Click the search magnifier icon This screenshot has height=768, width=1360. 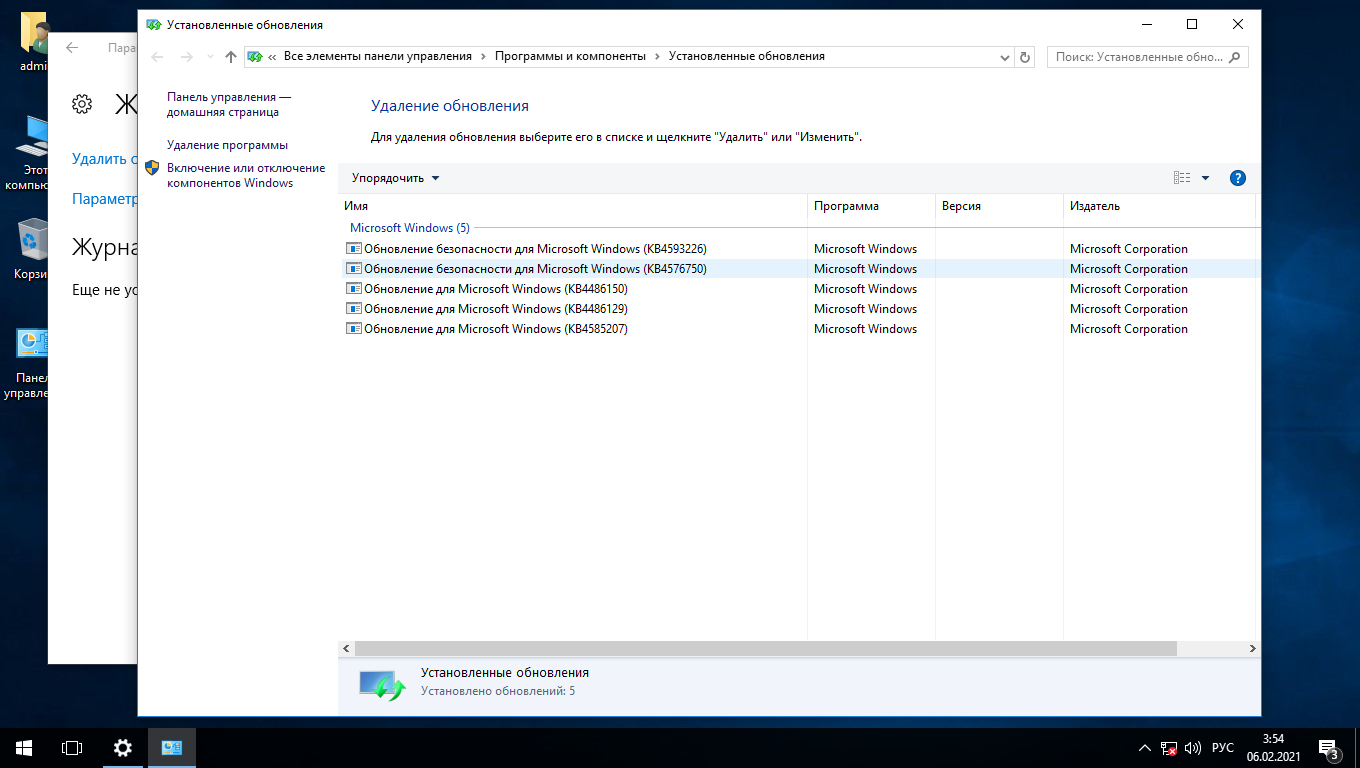(x=1236, y=57)
